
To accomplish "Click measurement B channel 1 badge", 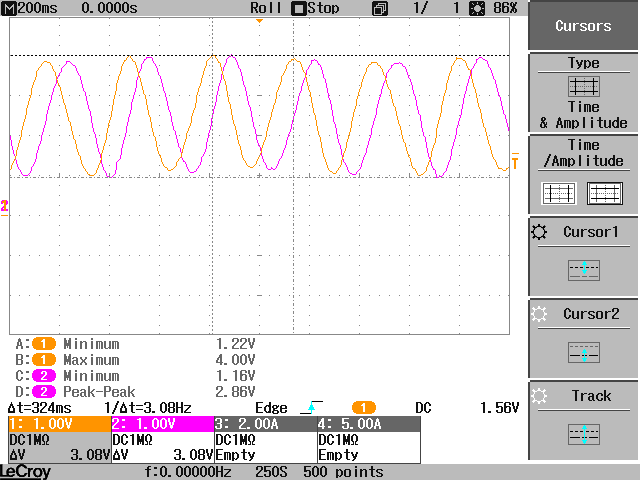I will coord(44,360).
